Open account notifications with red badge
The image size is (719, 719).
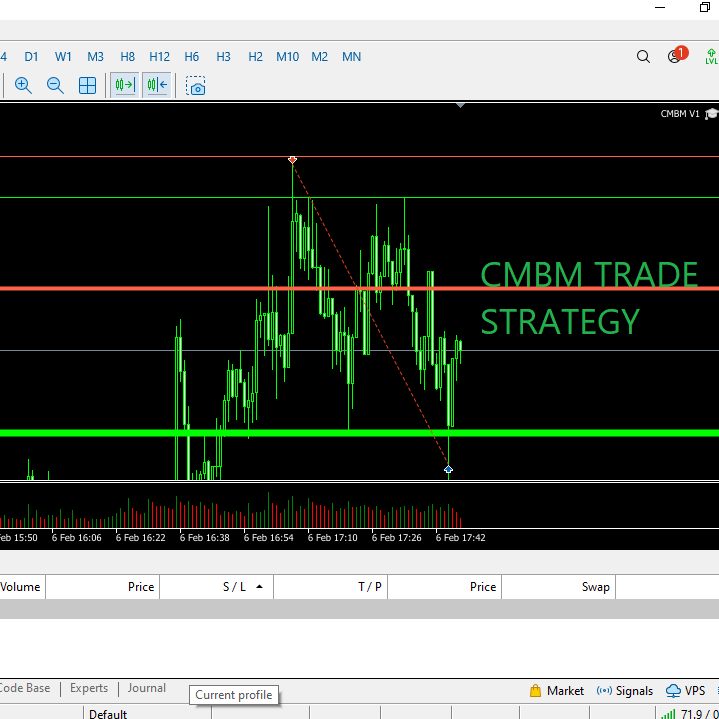(x=677, y=55)
